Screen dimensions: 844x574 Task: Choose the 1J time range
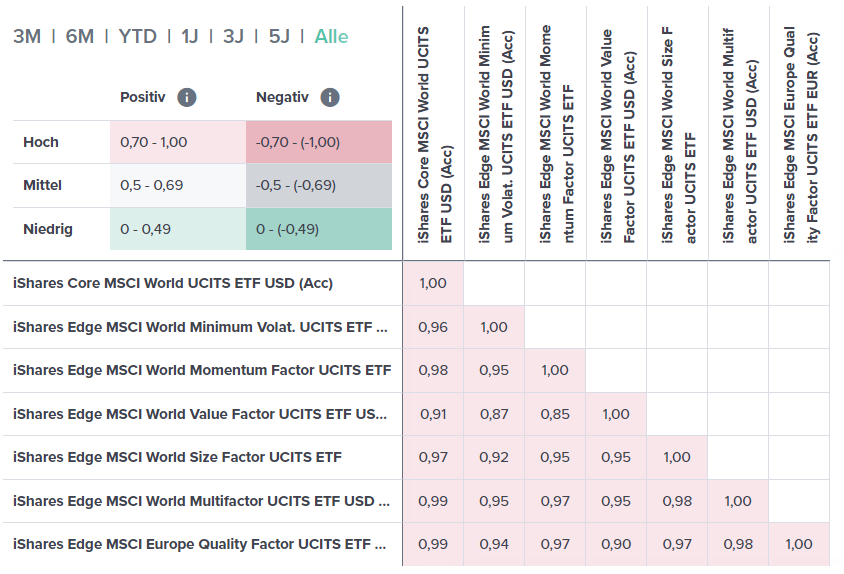click(x=190, y=37)
